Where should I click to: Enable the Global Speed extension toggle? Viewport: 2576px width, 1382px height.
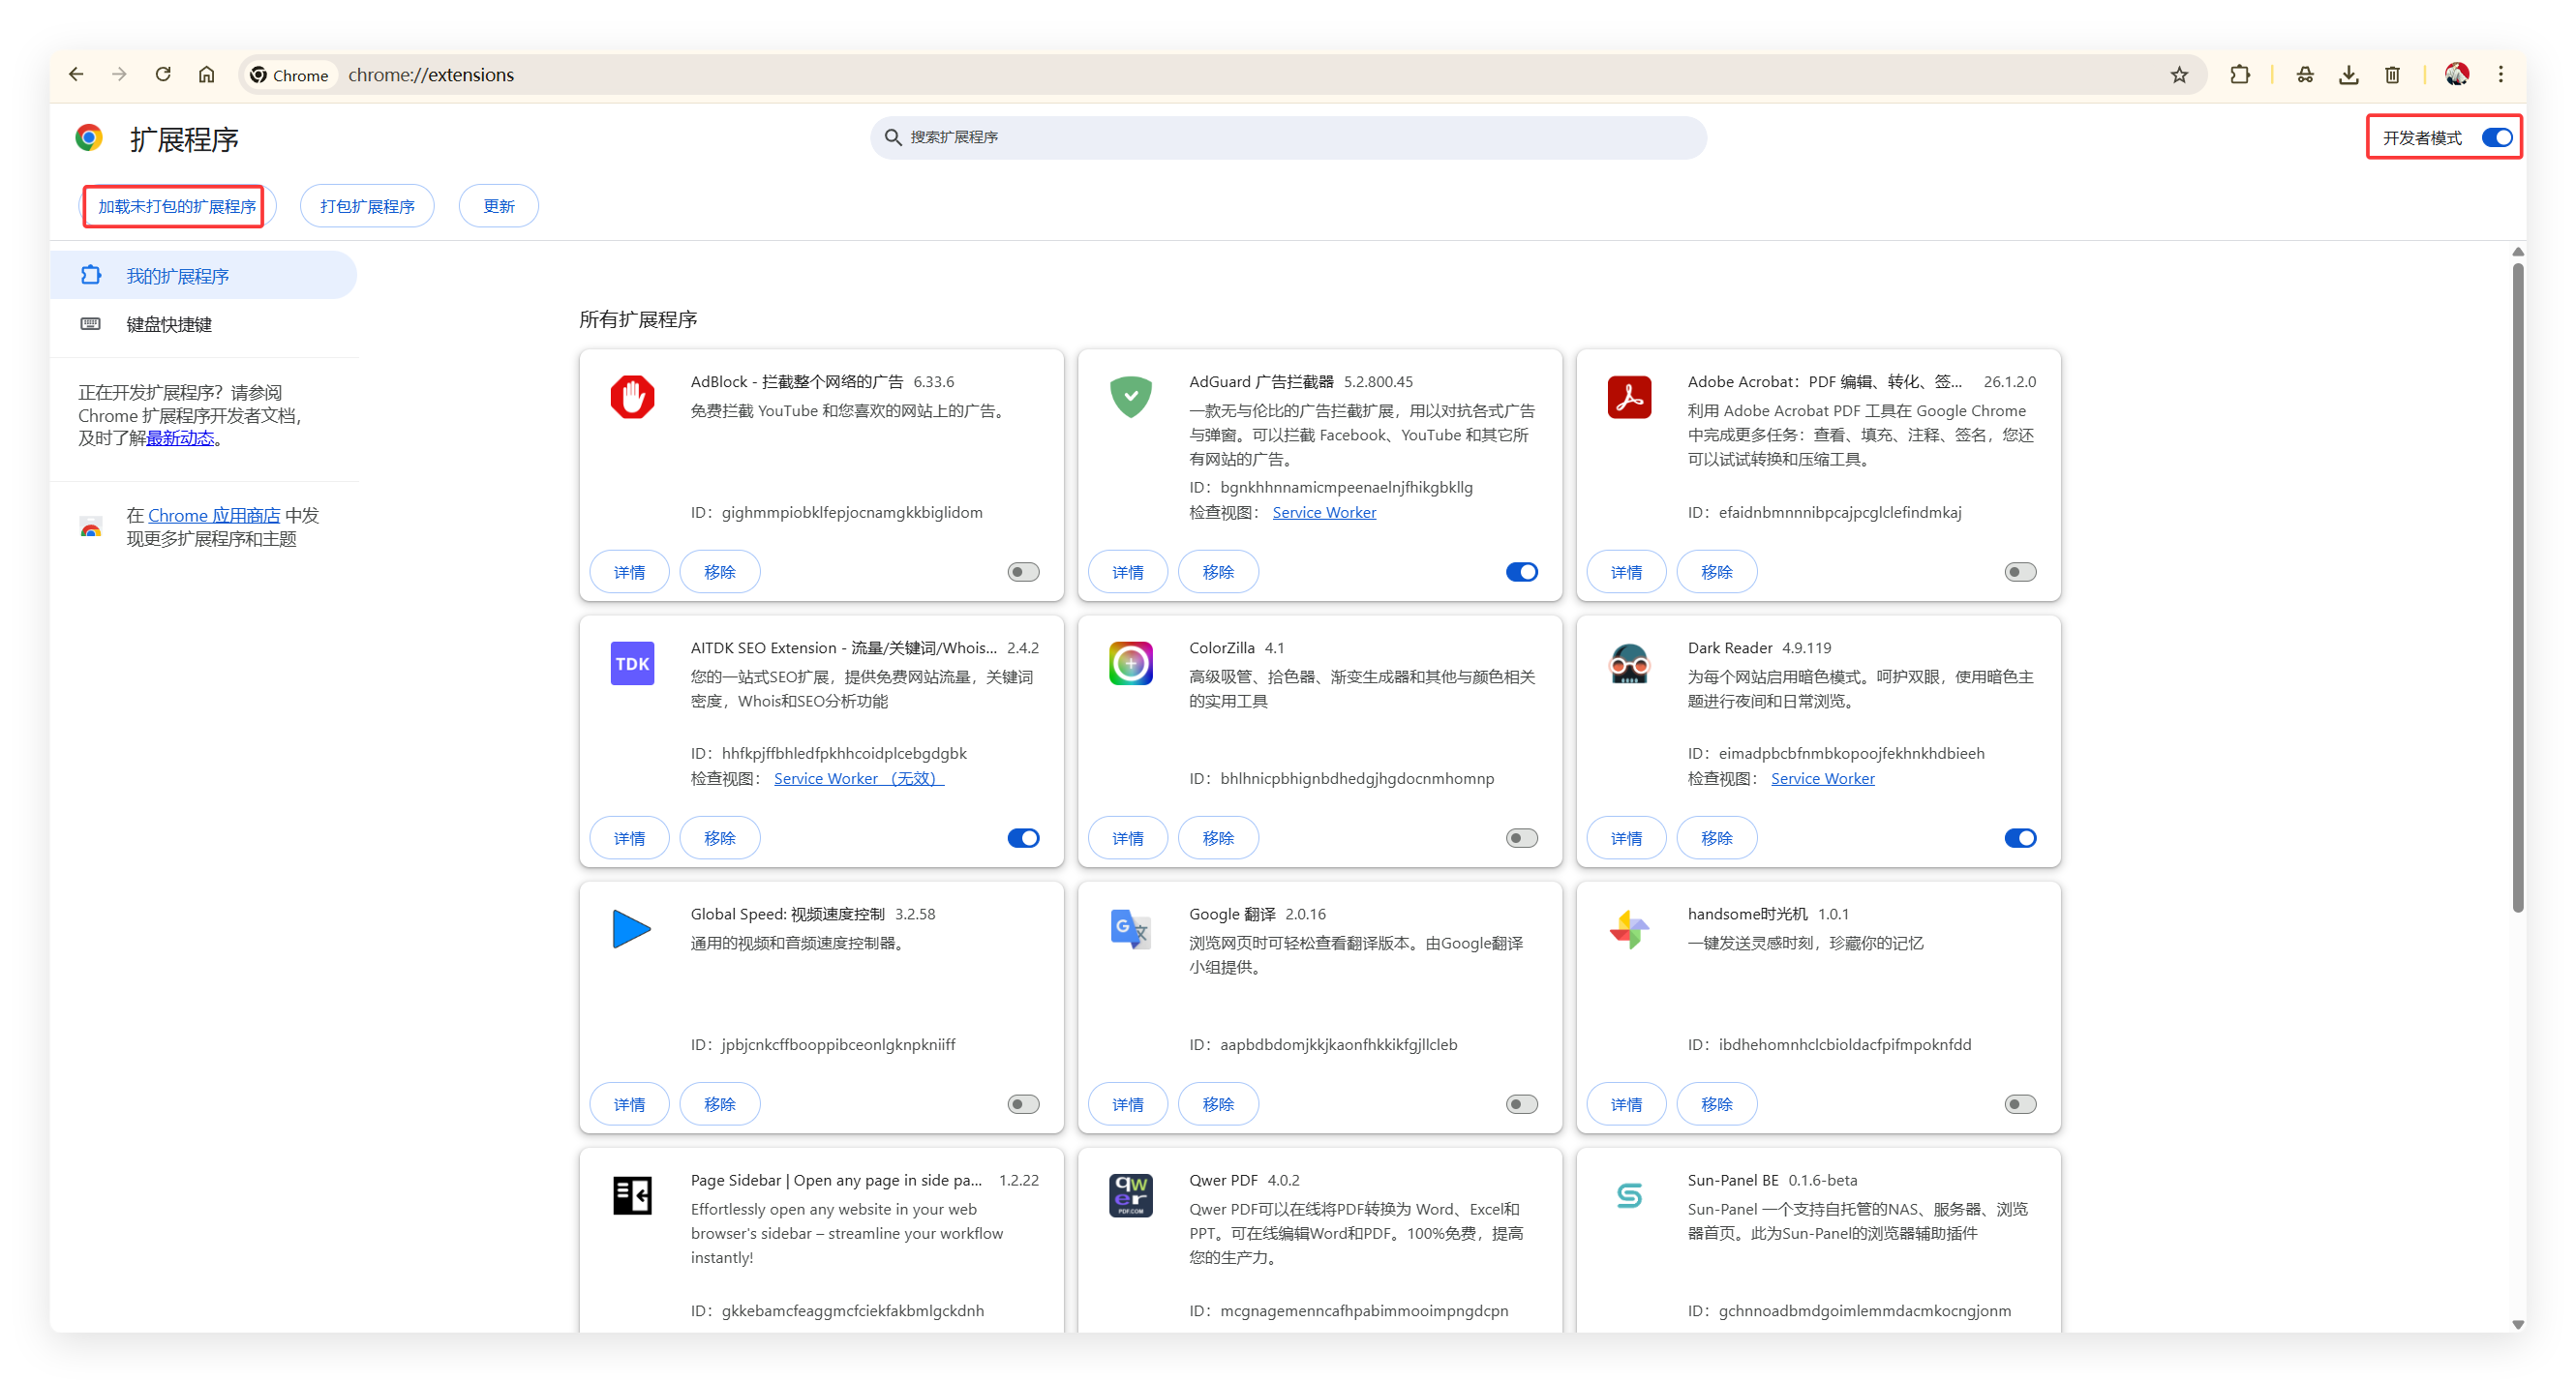1023,1104
